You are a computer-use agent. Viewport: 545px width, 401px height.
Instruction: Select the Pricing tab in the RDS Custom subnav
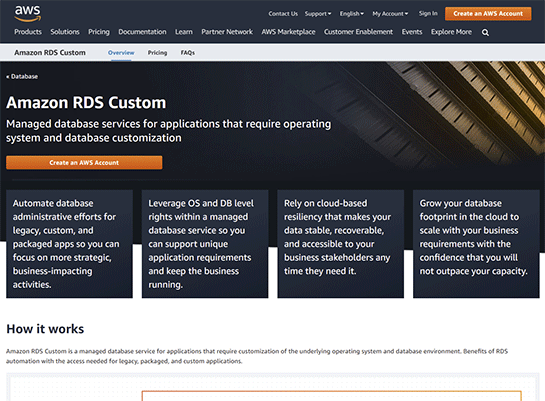point(157,53)
